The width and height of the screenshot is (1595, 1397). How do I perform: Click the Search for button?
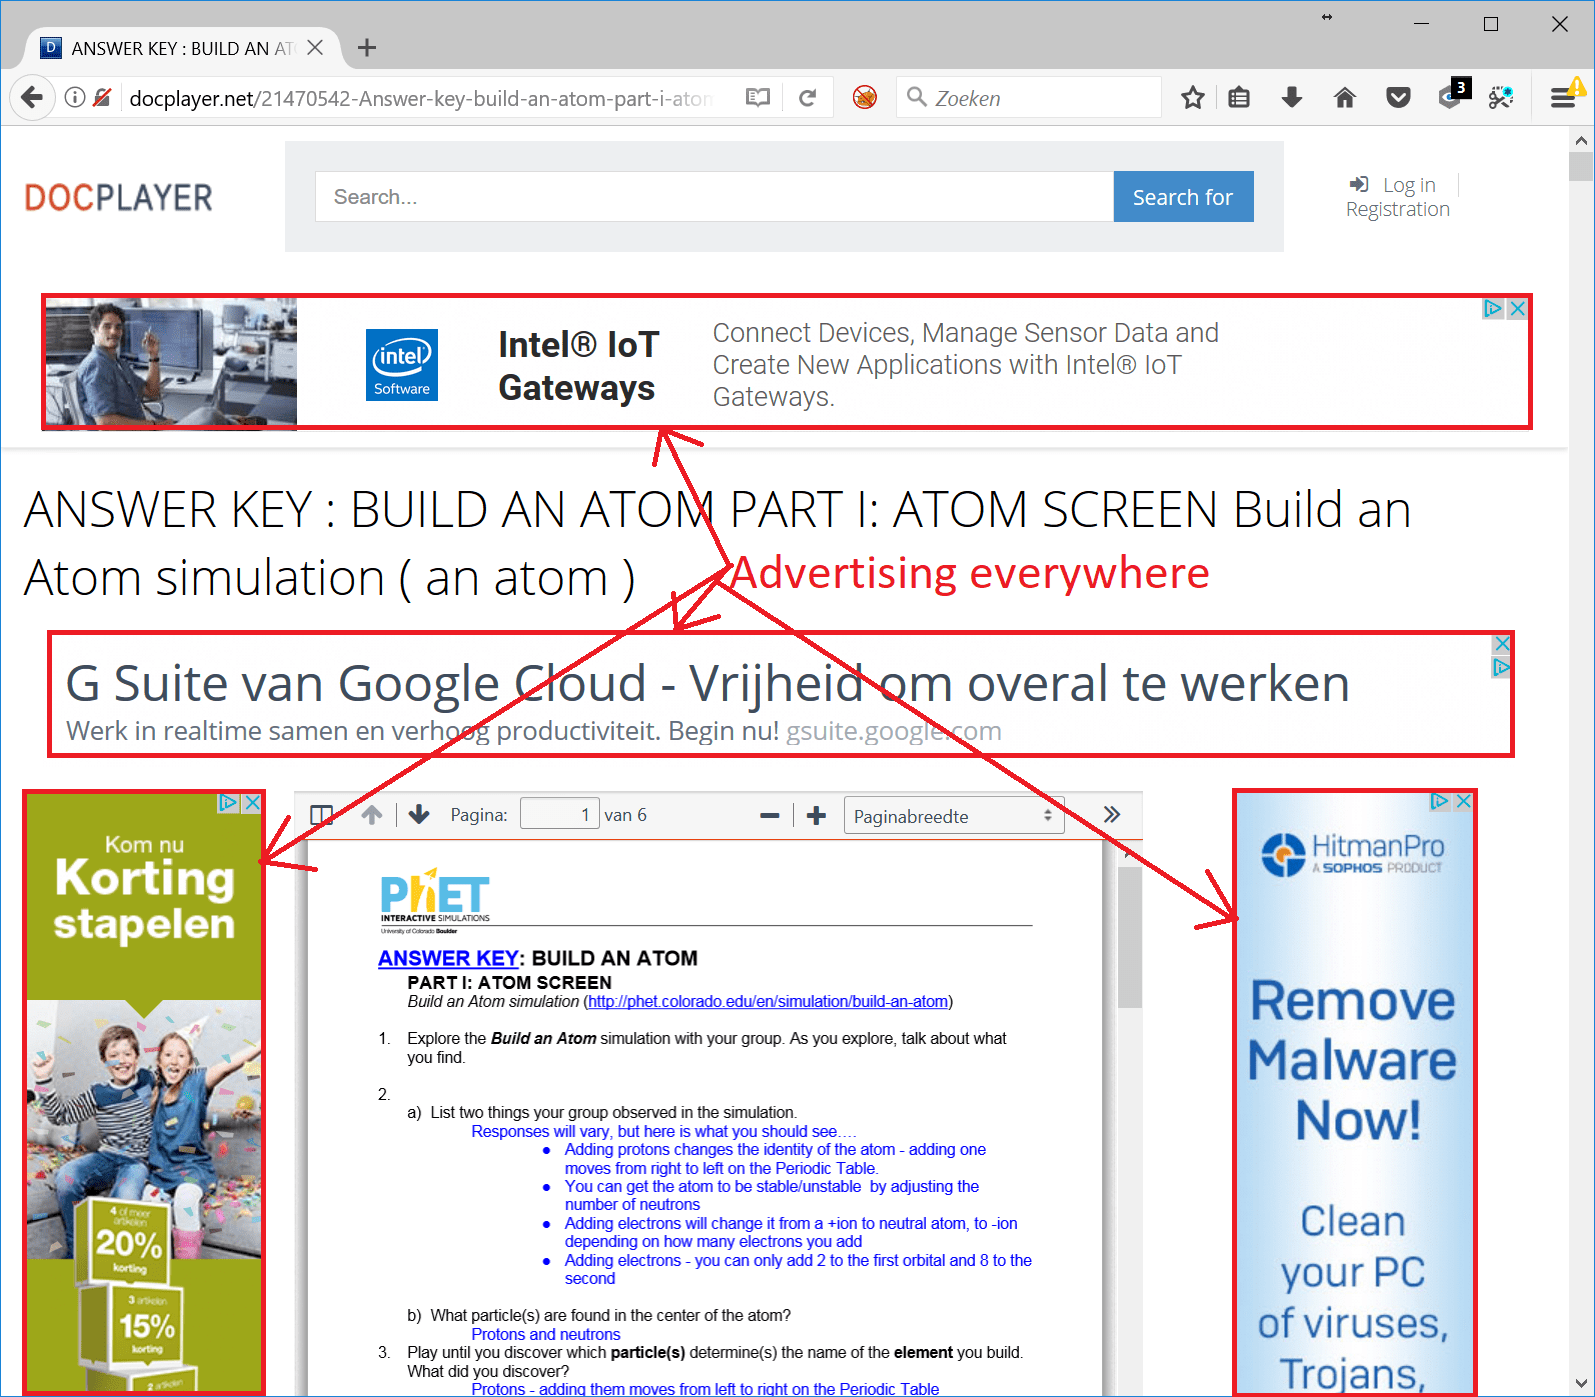point(1183,197)
